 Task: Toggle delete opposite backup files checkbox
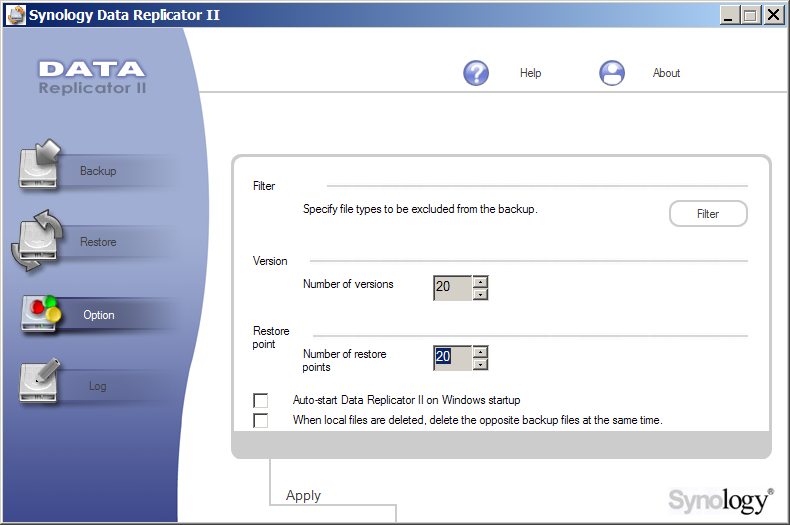[260, 421]
